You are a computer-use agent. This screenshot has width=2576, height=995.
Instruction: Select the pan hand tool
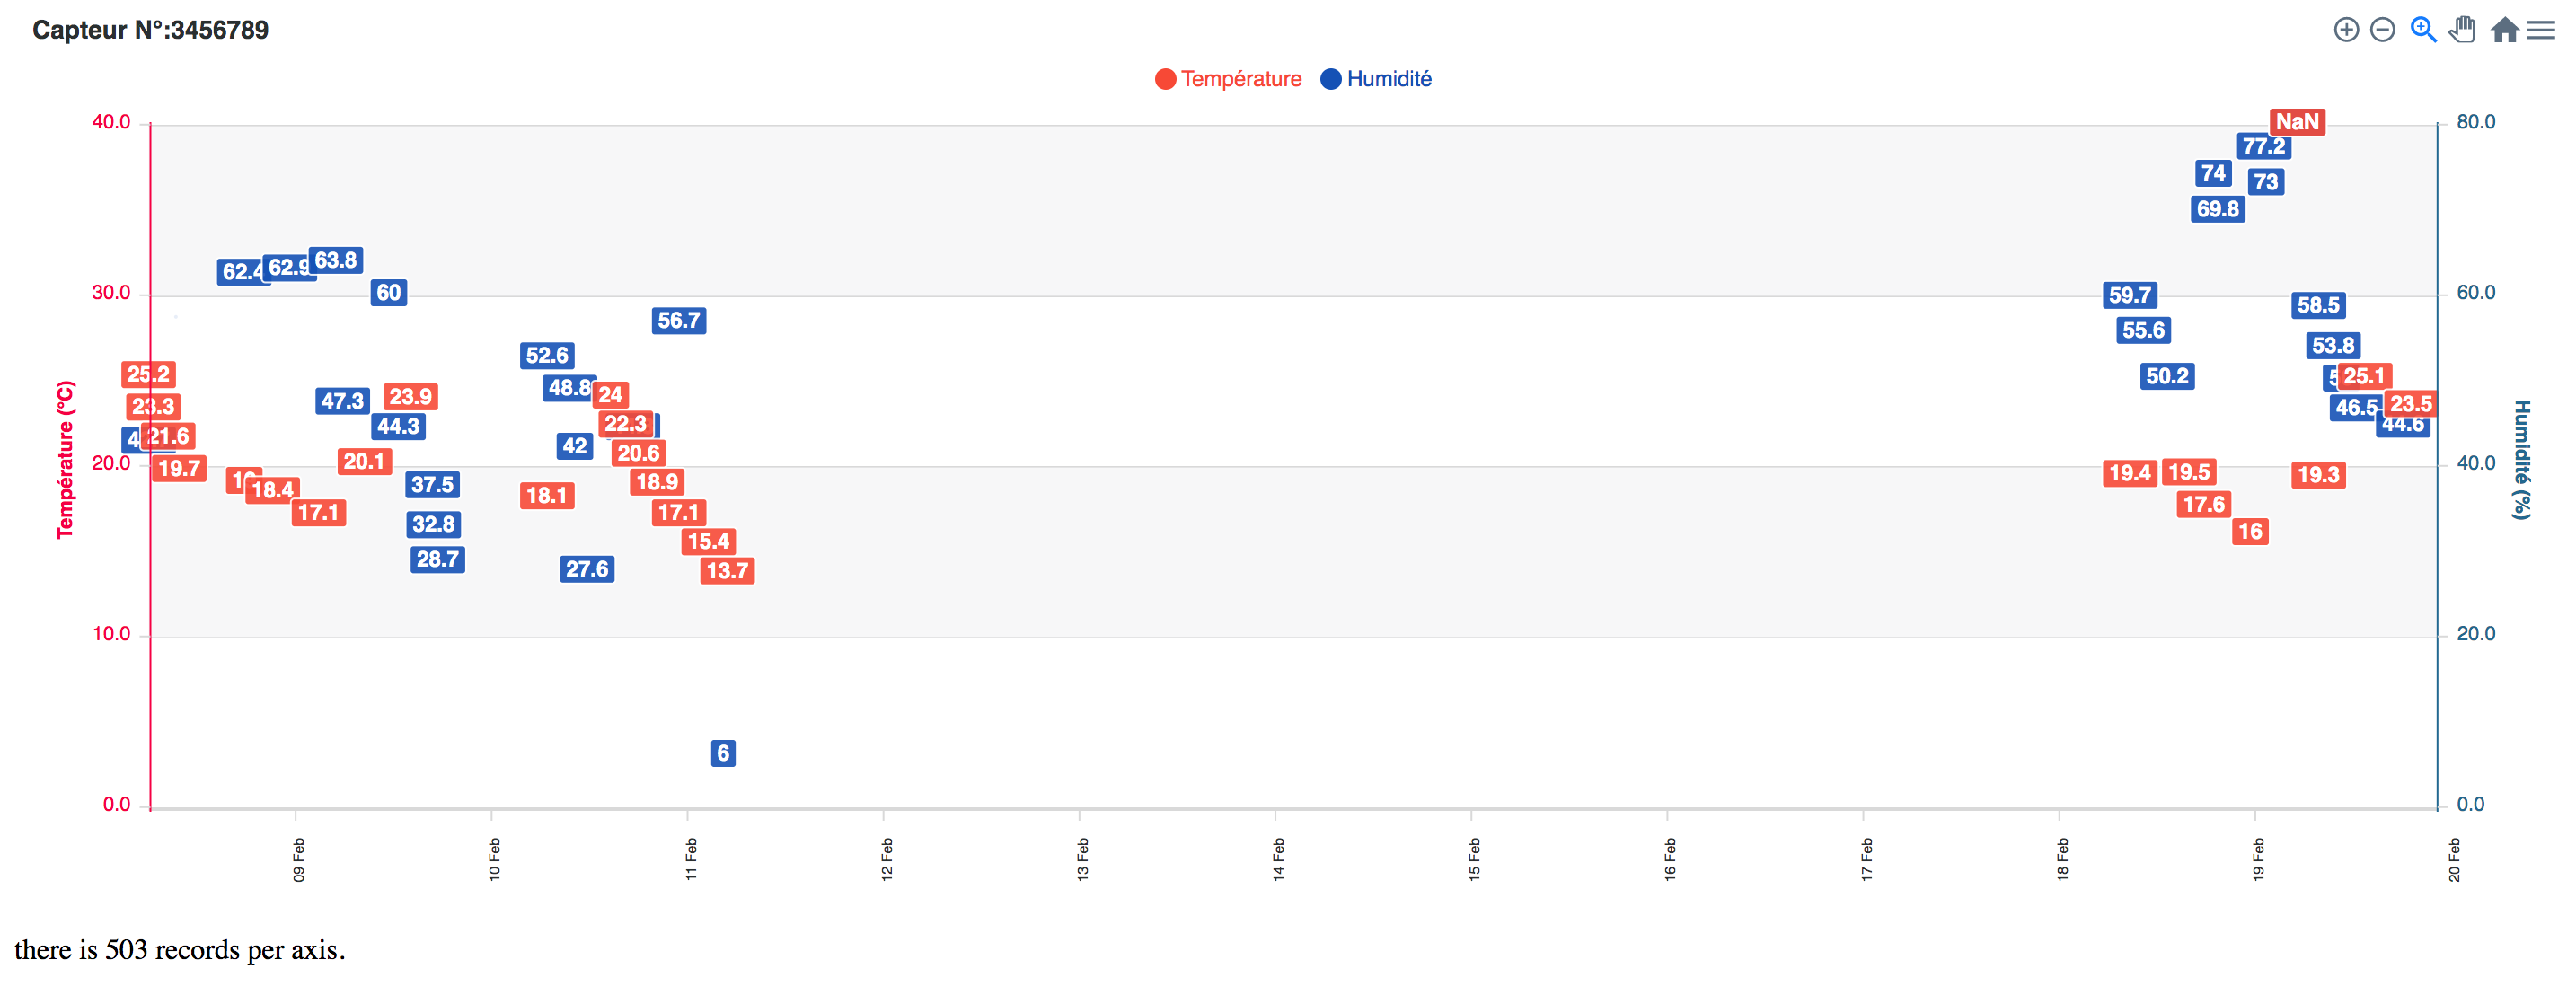pos(2461,30)
